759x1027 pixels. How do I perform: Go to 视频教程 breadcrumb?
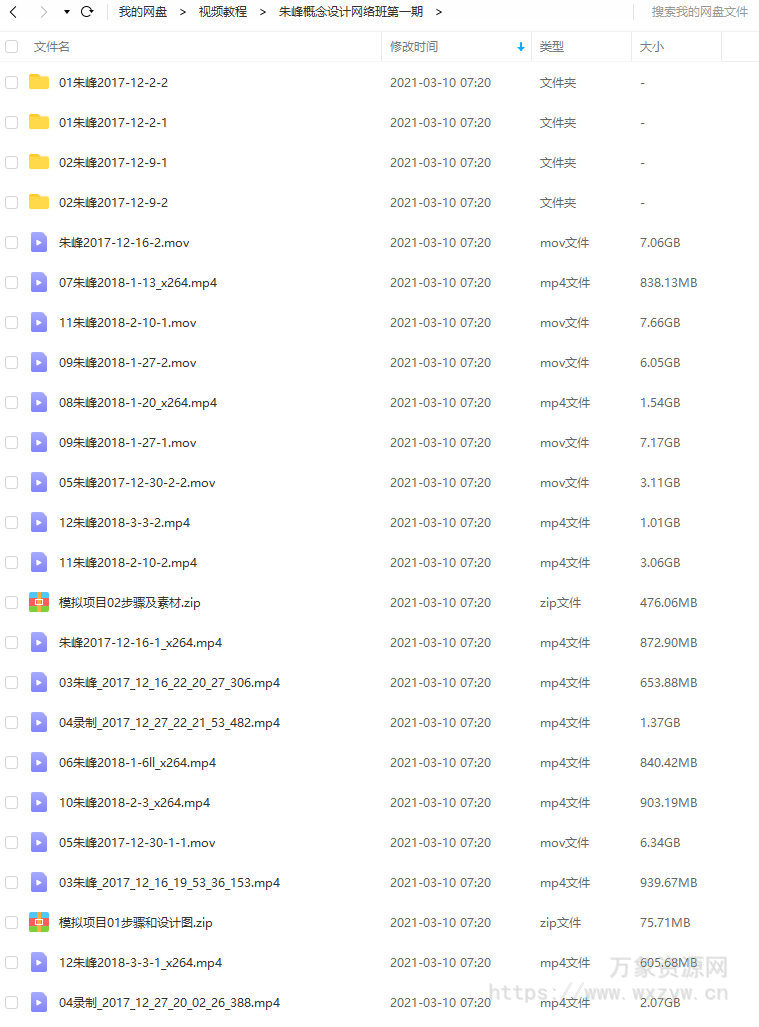(223, 12)
